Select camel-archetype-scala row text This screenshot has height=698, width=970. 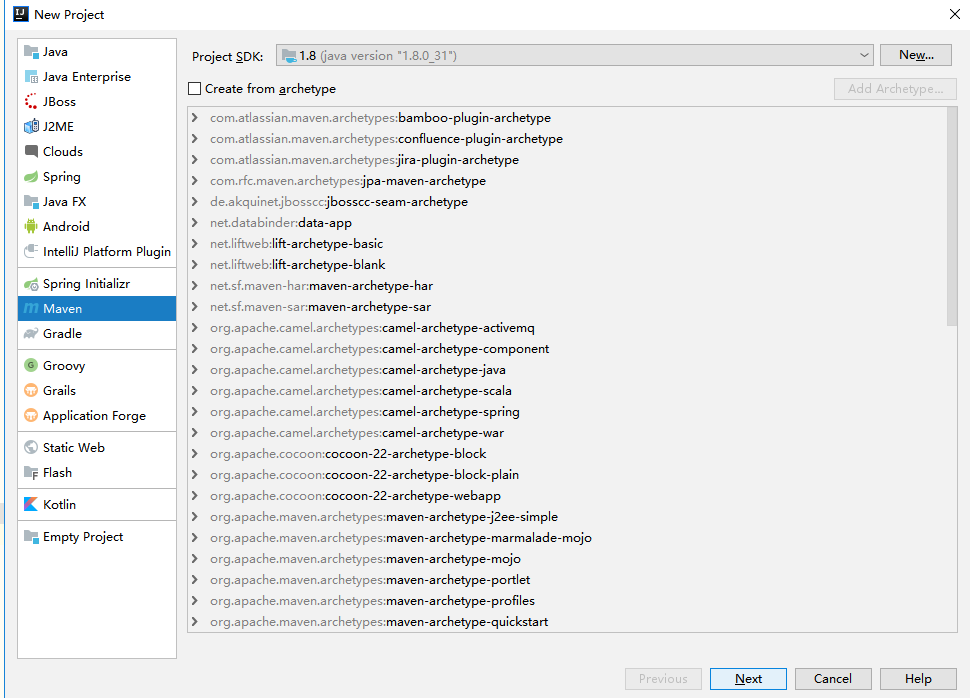(361, 390)
